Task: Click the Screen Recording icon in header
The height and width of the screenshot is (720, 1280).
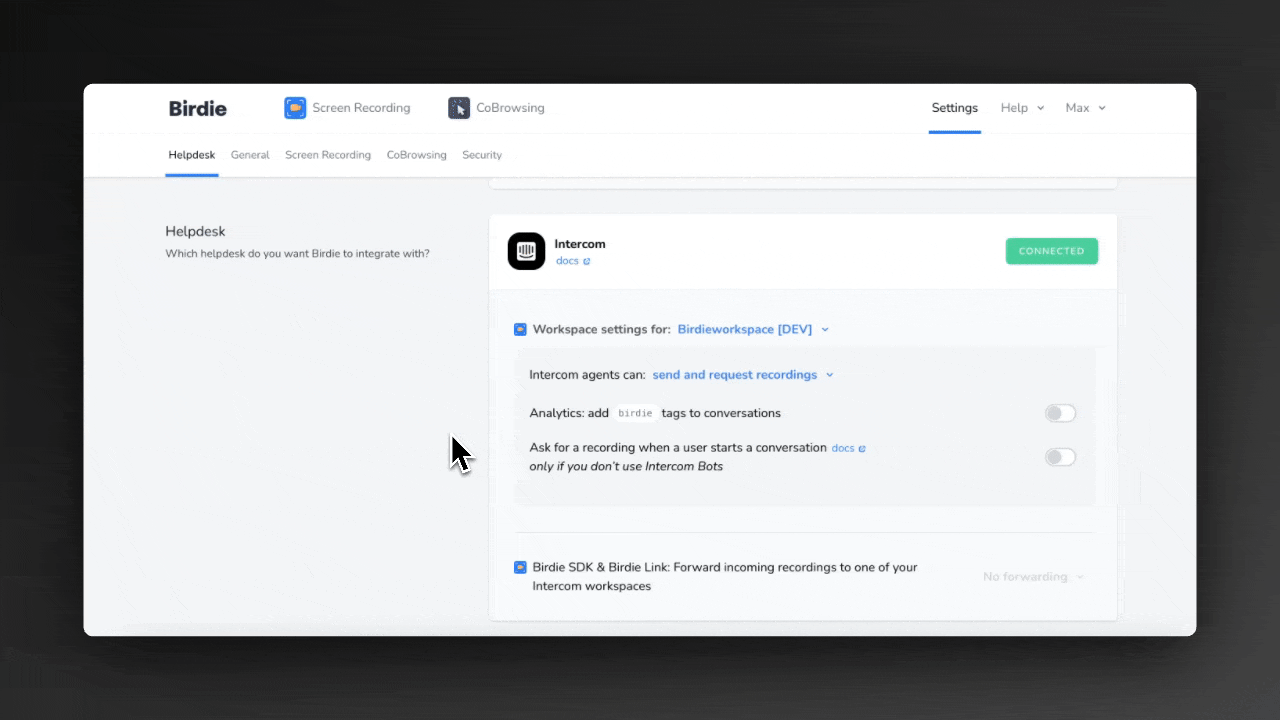Action: tap(295, 108)
